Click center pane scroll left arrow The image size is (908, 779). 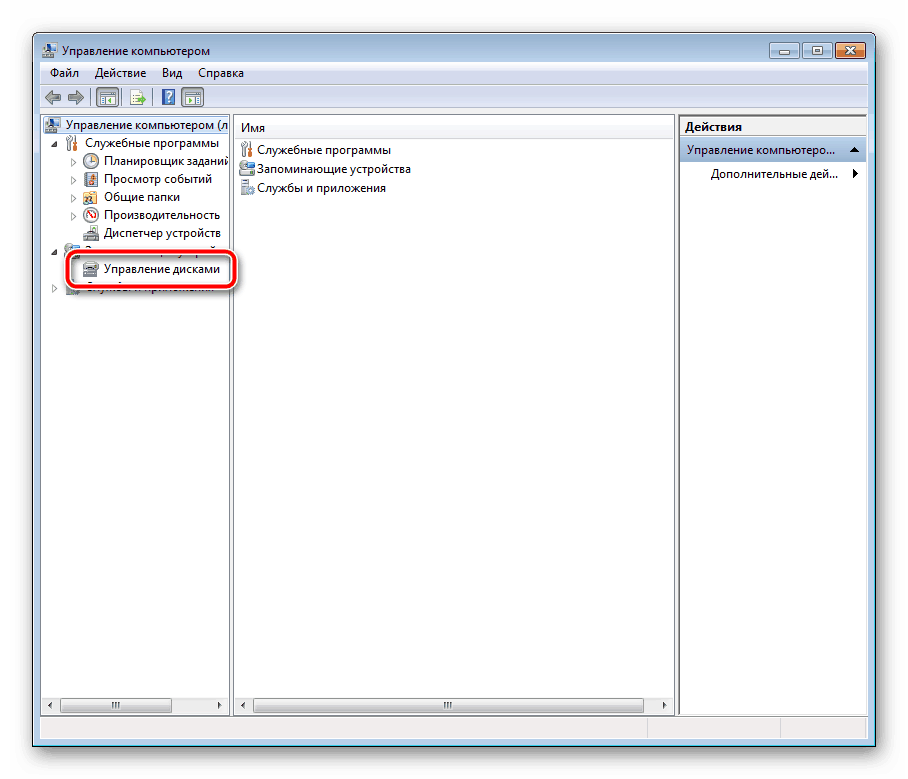tap(243, 705)
